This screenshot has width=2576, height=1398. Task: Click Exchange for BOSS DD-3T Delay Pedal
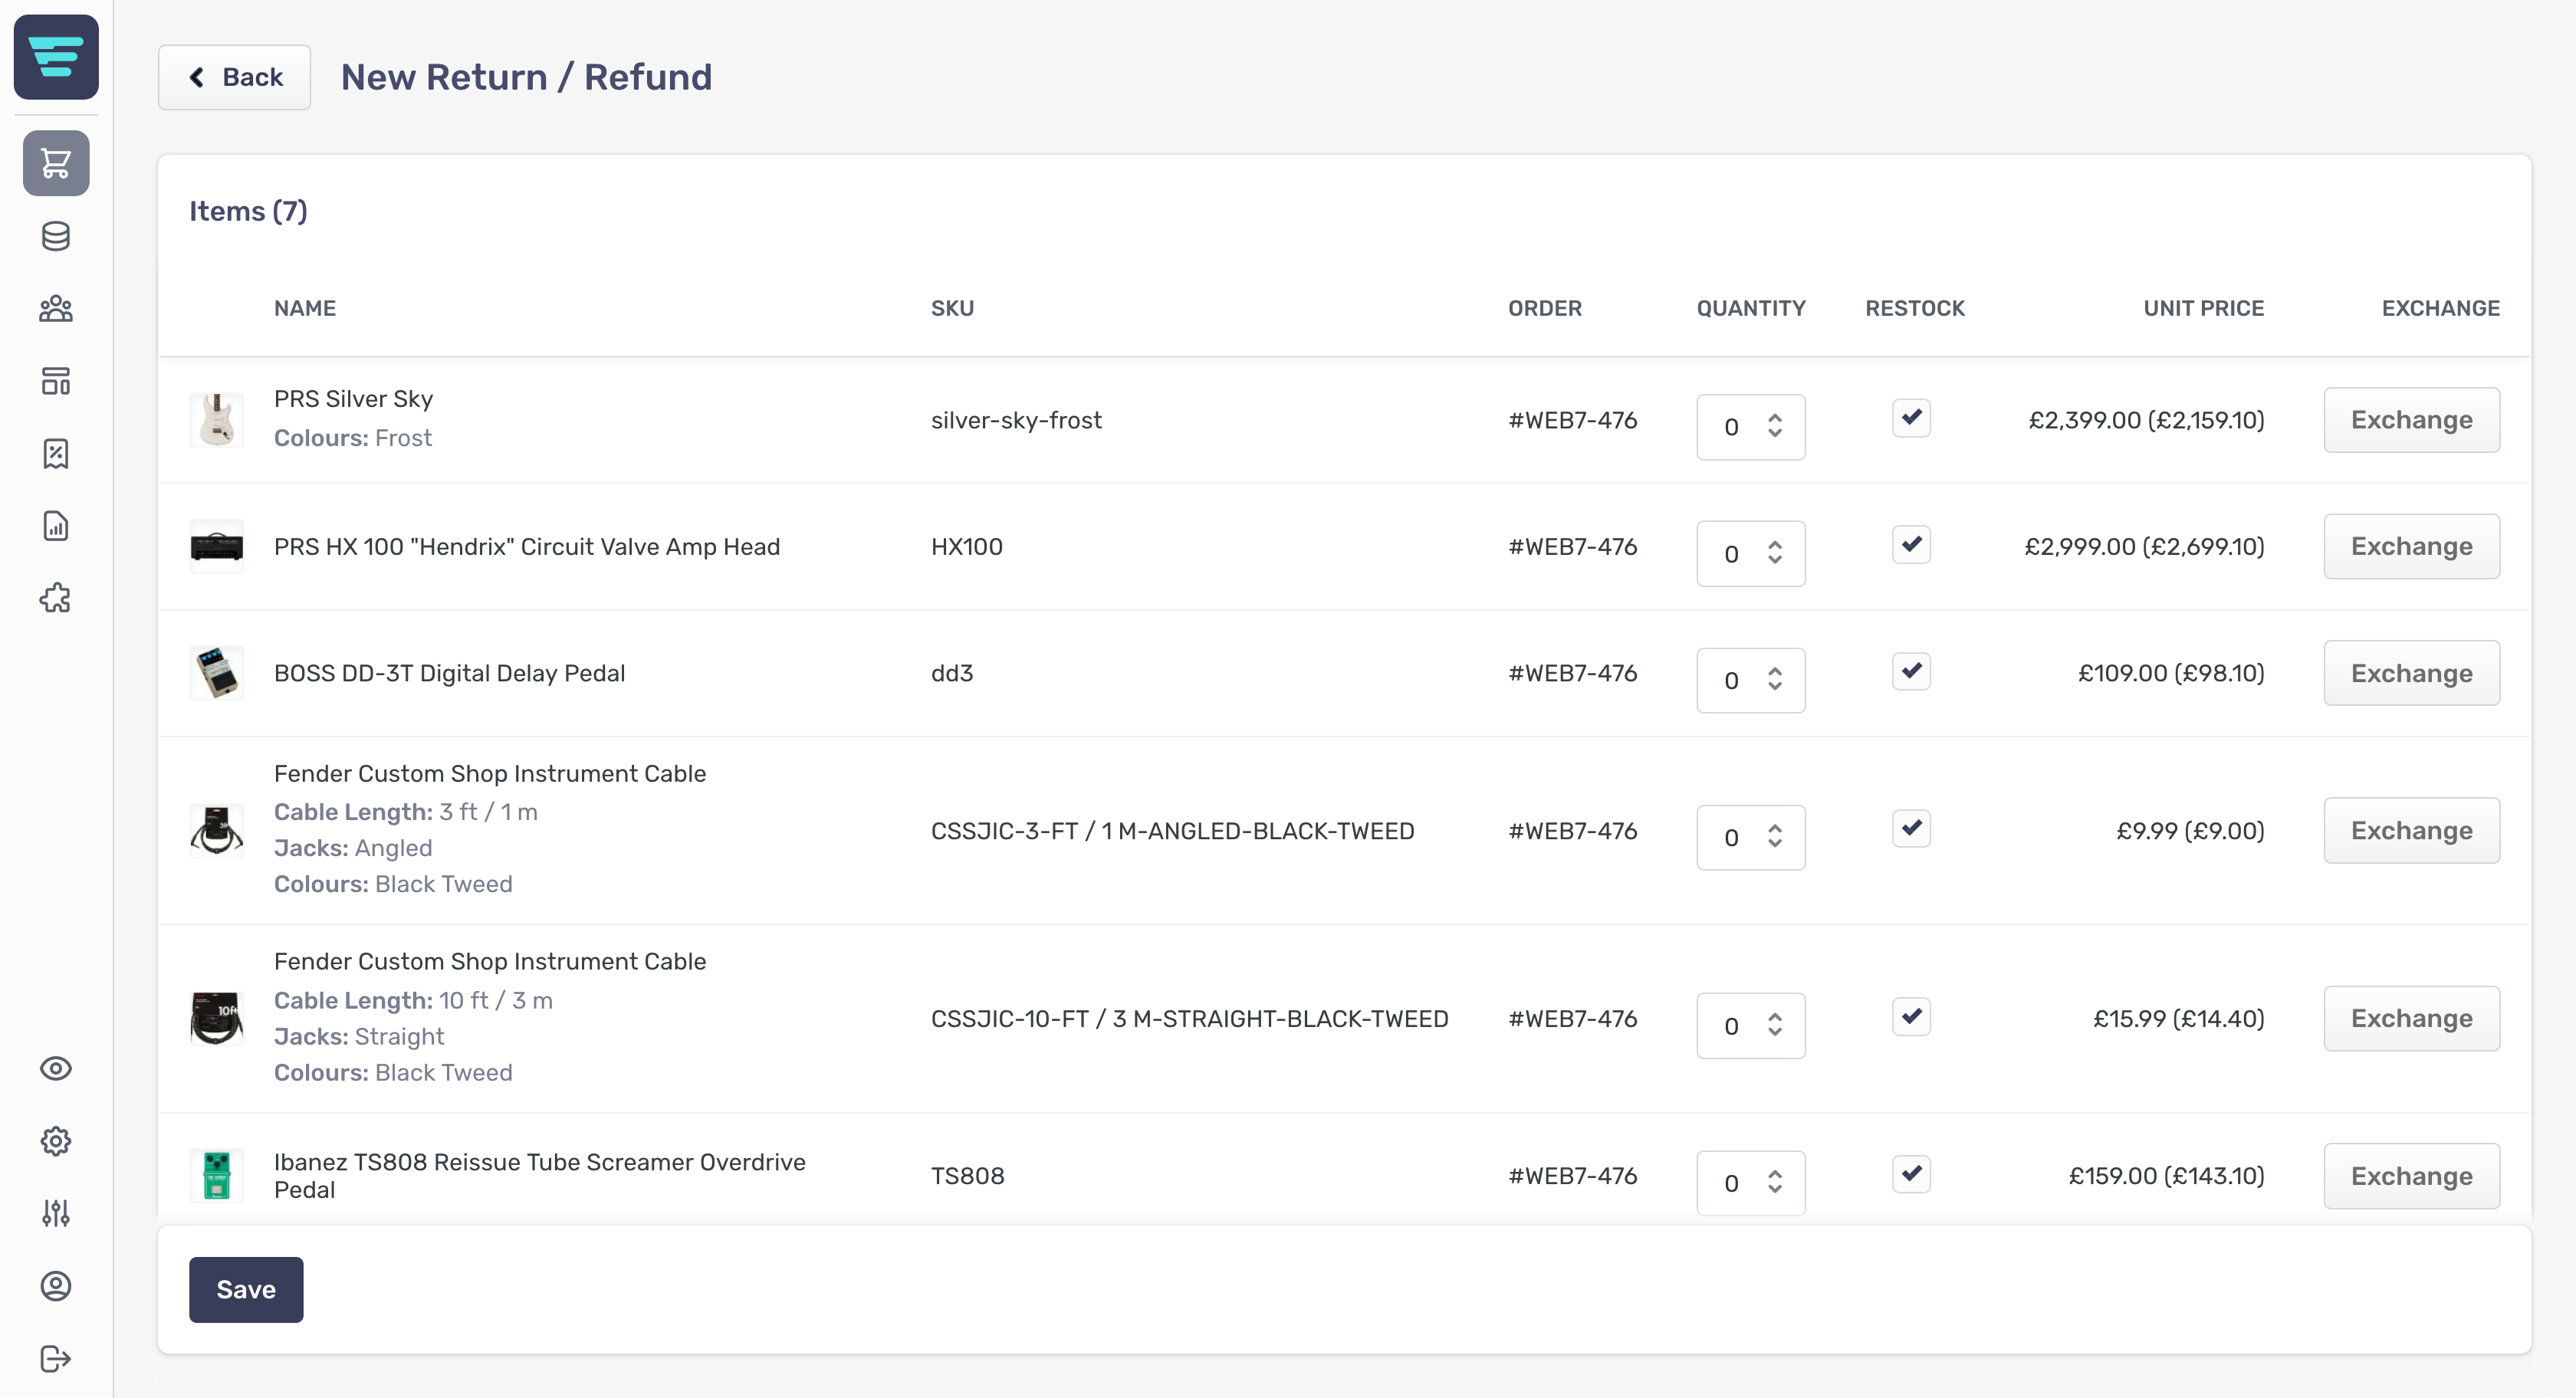2411,674
